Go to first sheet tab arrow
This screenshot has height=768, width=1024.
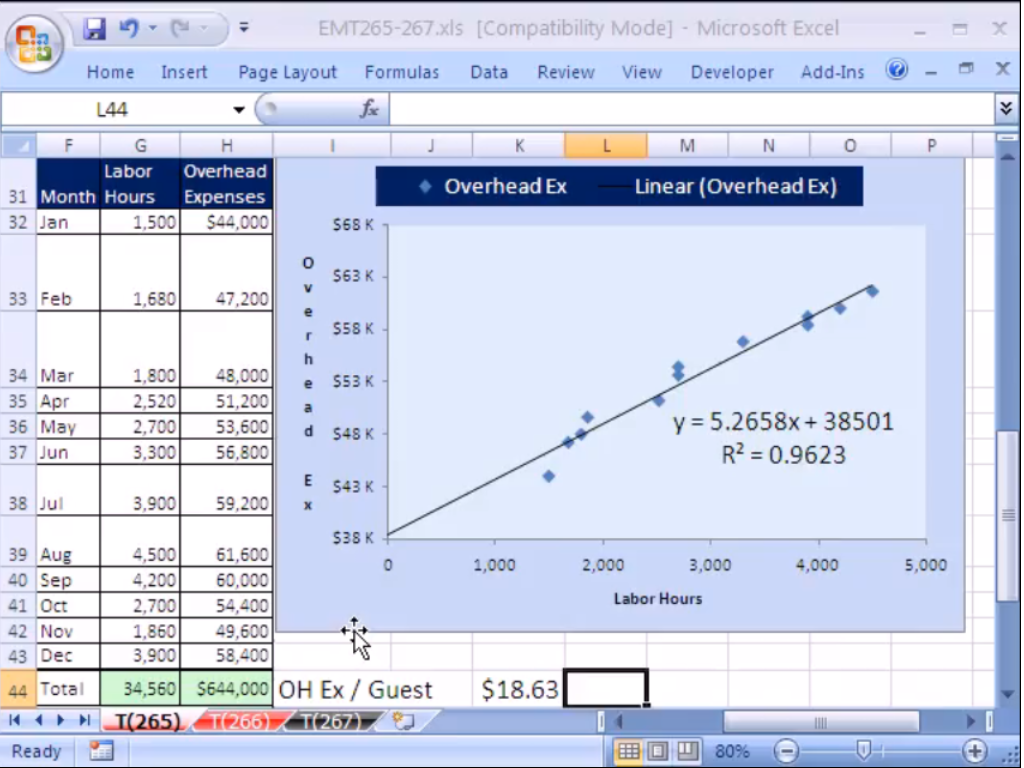[14, 720]
